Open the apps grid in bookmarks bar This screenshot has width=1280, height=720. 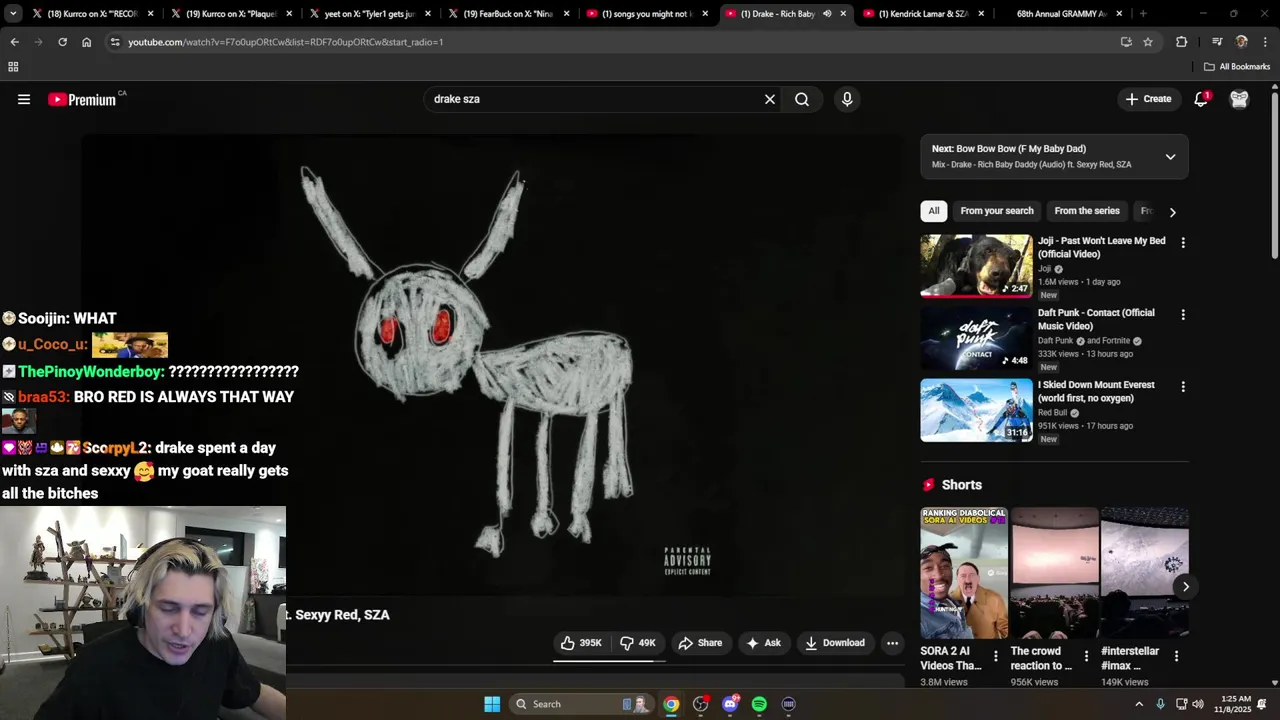pos(13,67)
